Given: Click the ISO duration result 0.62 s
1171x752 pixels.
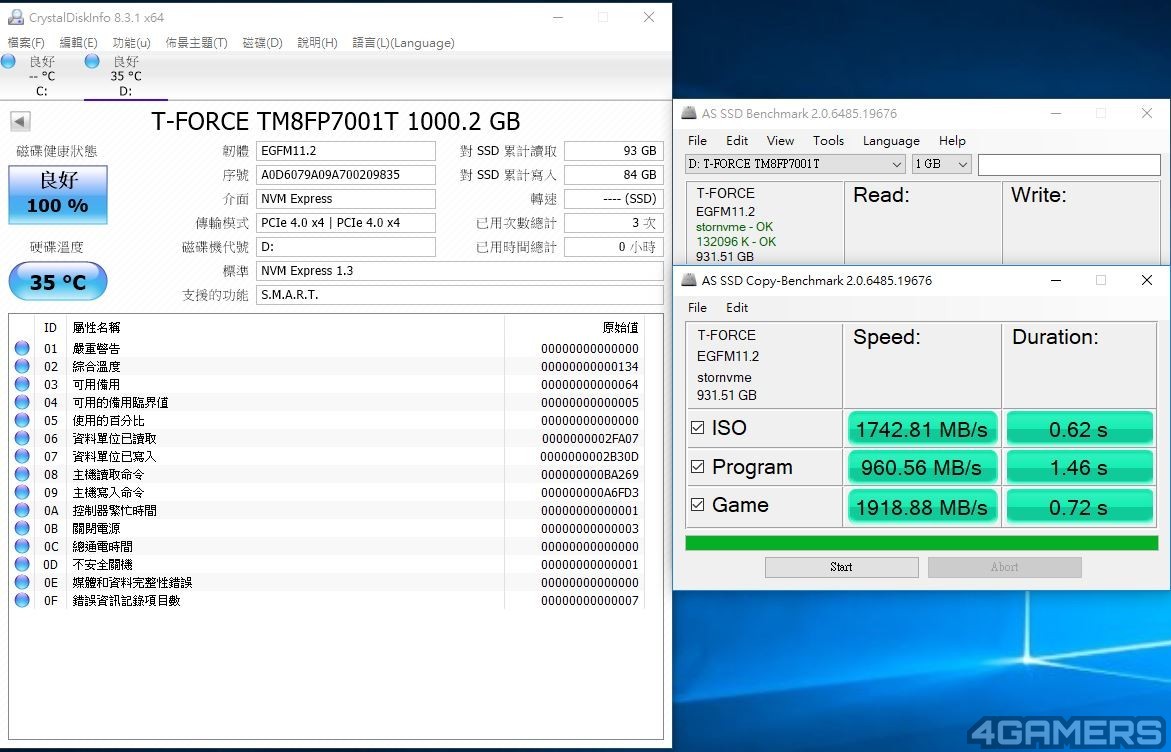Looking at the screenshot, I should (x=1079, y=429).
